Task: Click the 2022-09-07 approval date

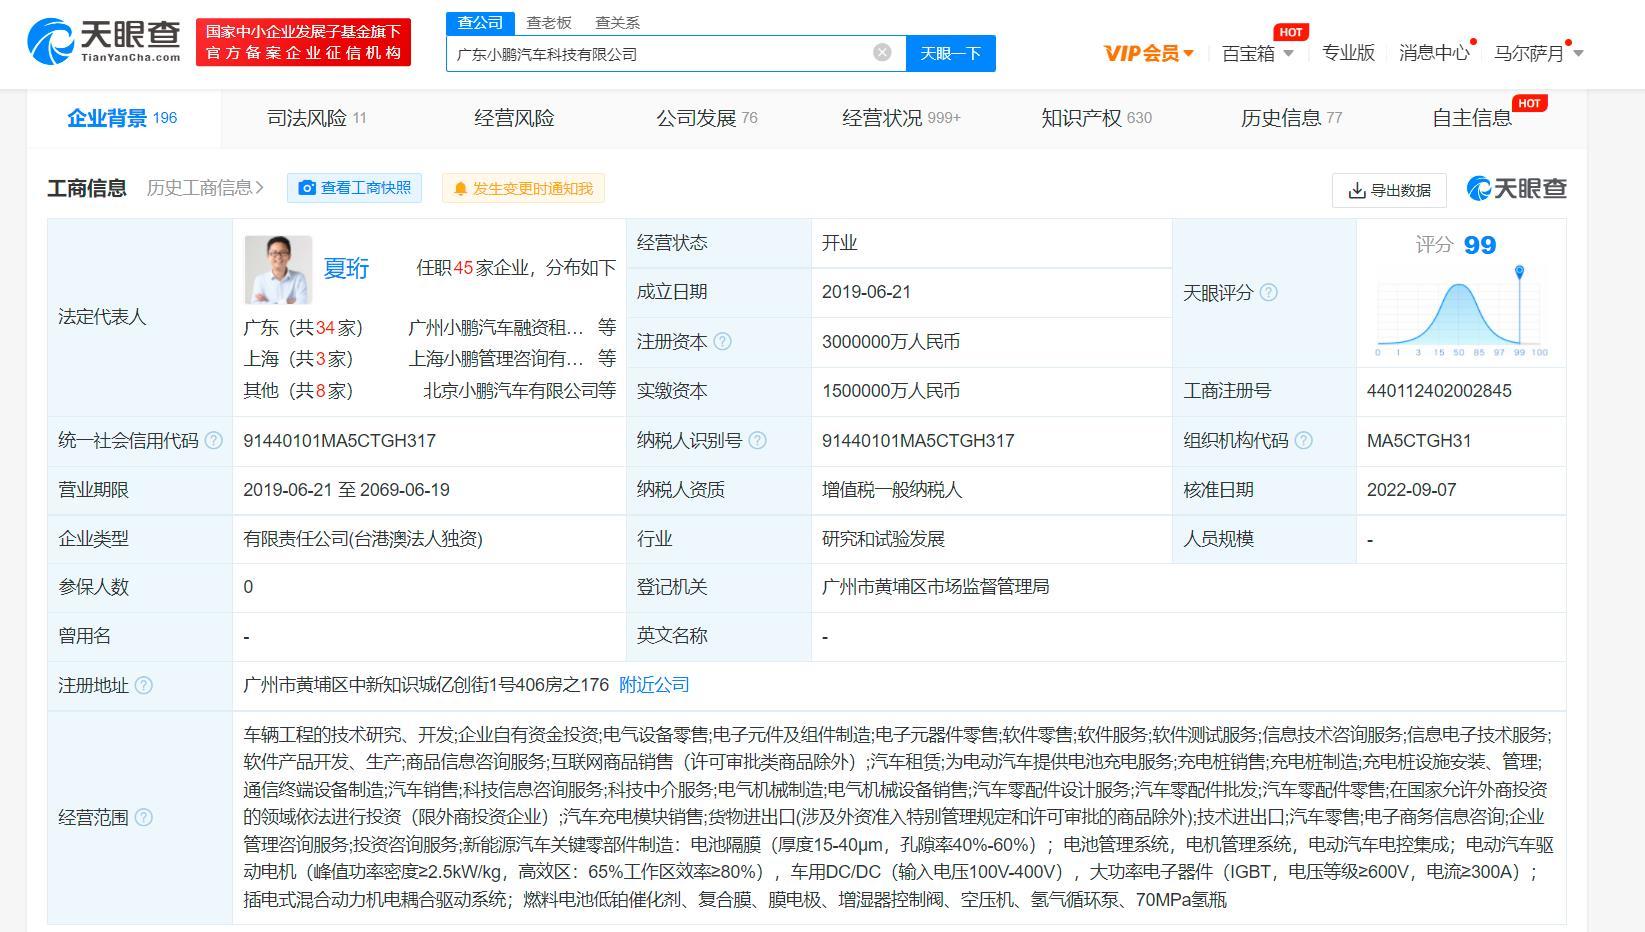Action: 1411,490
